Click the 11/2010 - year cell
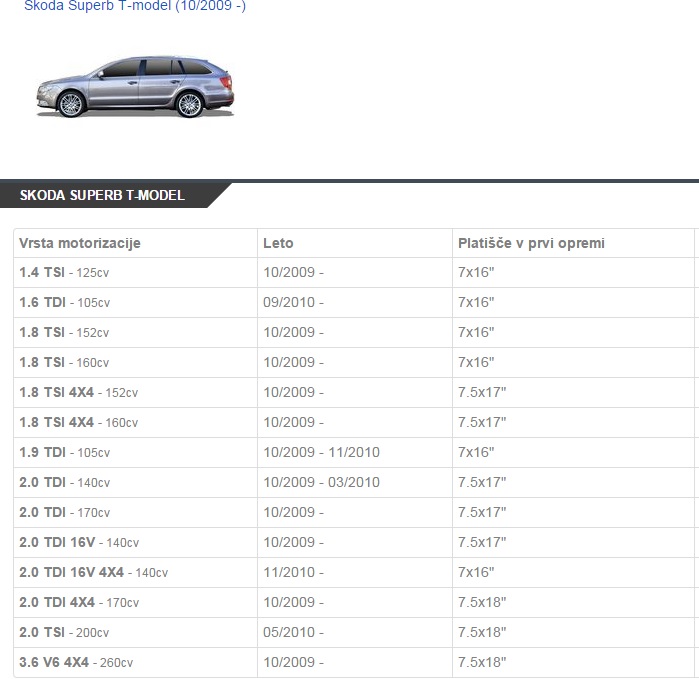 coord(355,572)
